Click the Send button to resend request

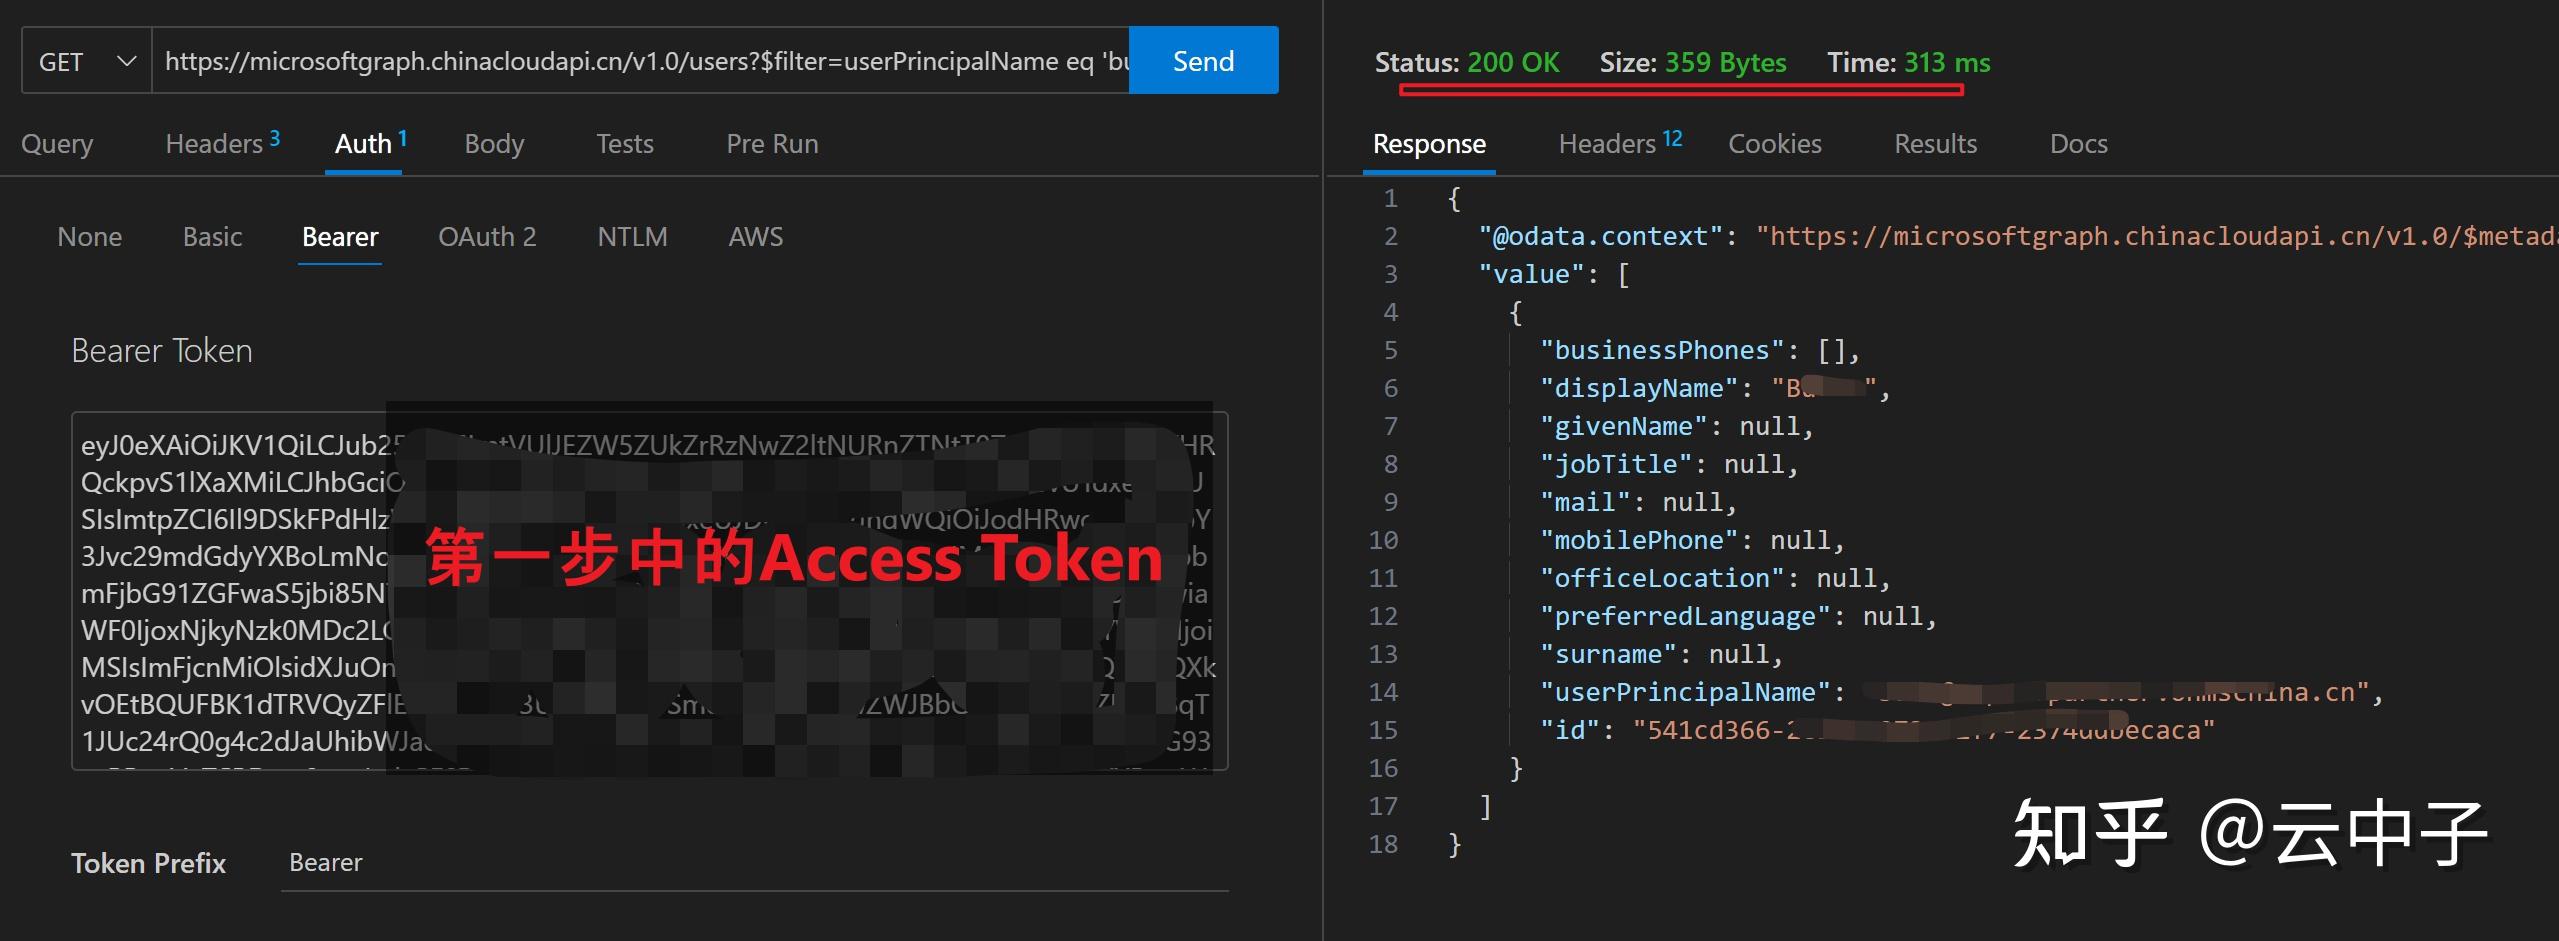pyautogui.click(x=1202, y=60)
